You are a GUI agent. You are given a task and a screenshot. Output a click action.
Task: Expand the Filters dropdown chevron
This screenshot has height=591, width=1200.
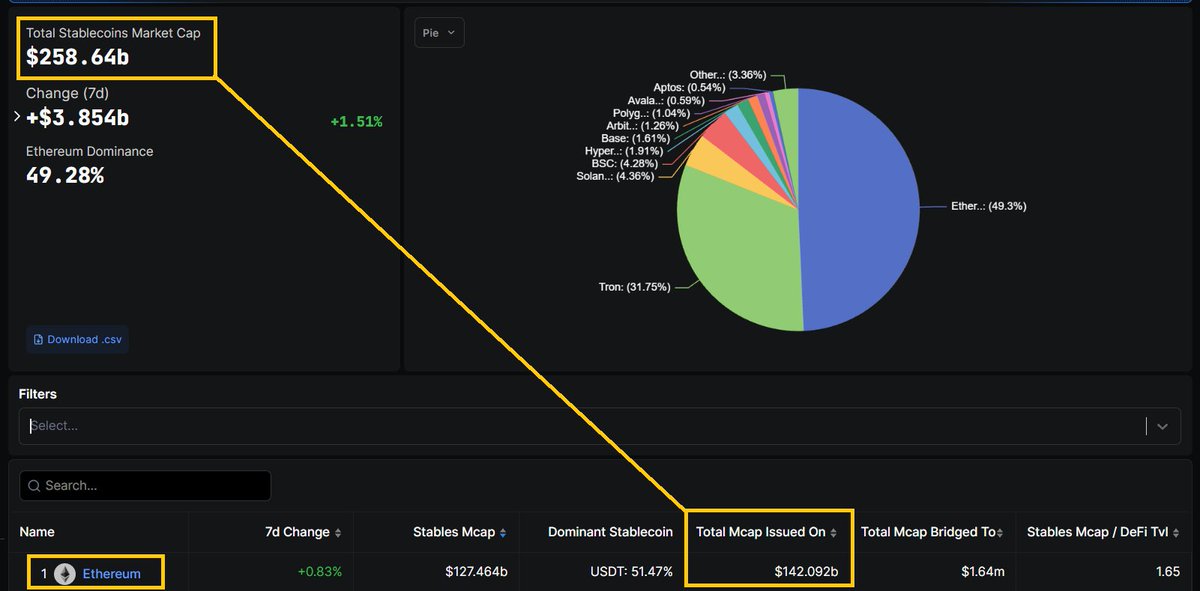tap(1162, 426)
